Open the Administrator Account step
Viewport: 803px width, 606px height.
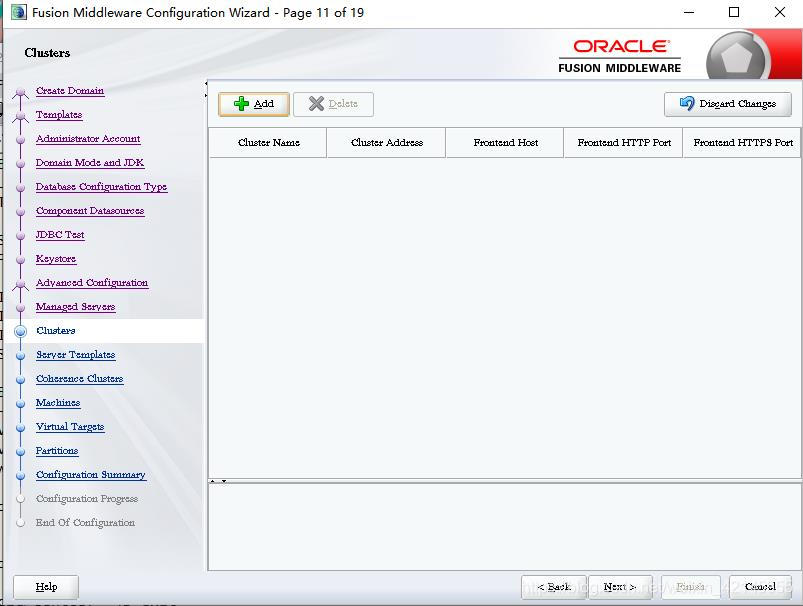coord(88,139)
